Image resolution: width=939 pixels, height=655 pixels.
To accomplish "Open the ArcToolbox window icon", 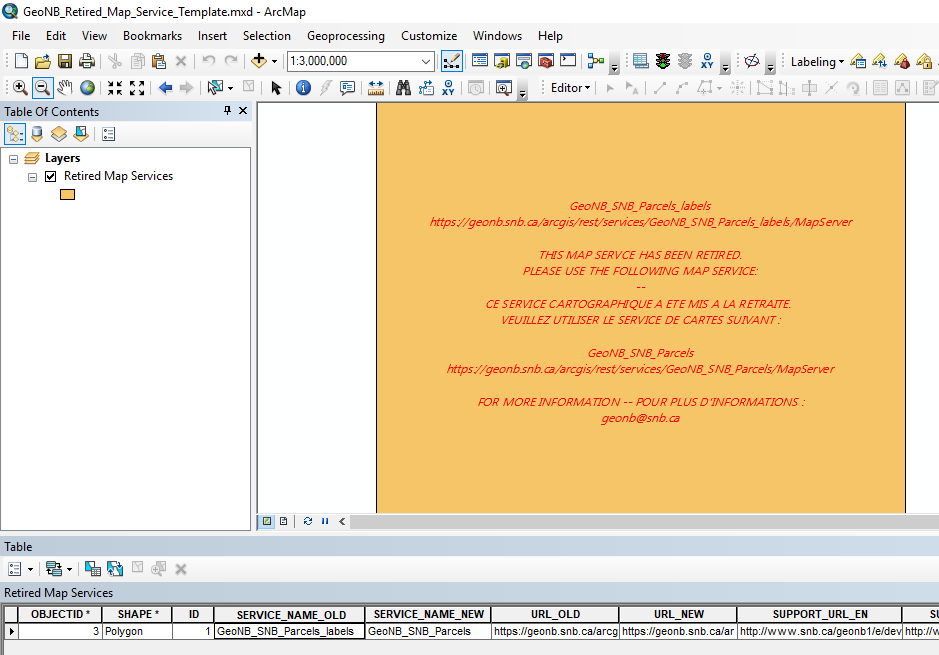I will [546, 60].
